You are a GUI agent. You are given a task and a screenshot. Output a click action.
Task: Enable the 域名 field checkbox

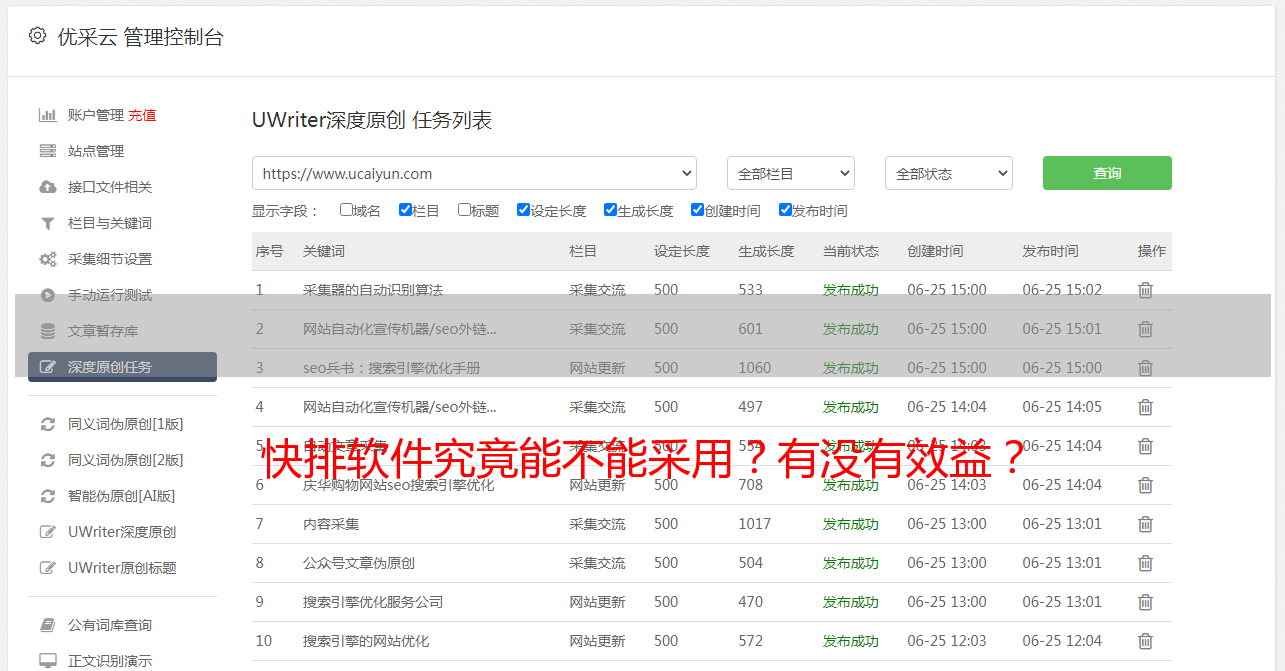pyautogui.click(x=346, y=210)
